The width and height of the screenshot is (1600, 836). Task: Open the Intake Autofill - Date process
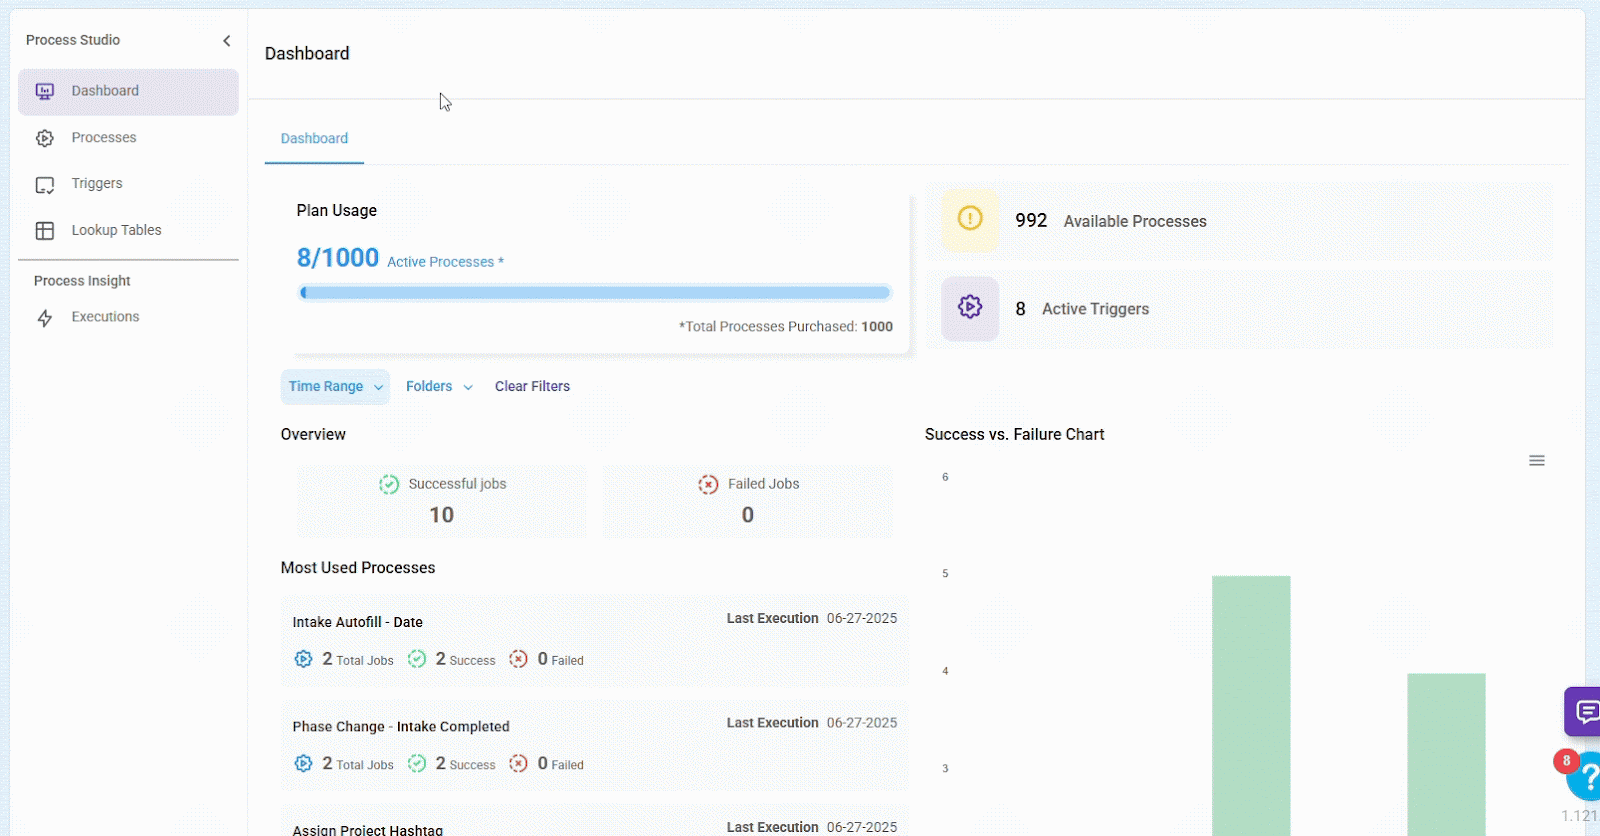(357, 622)
